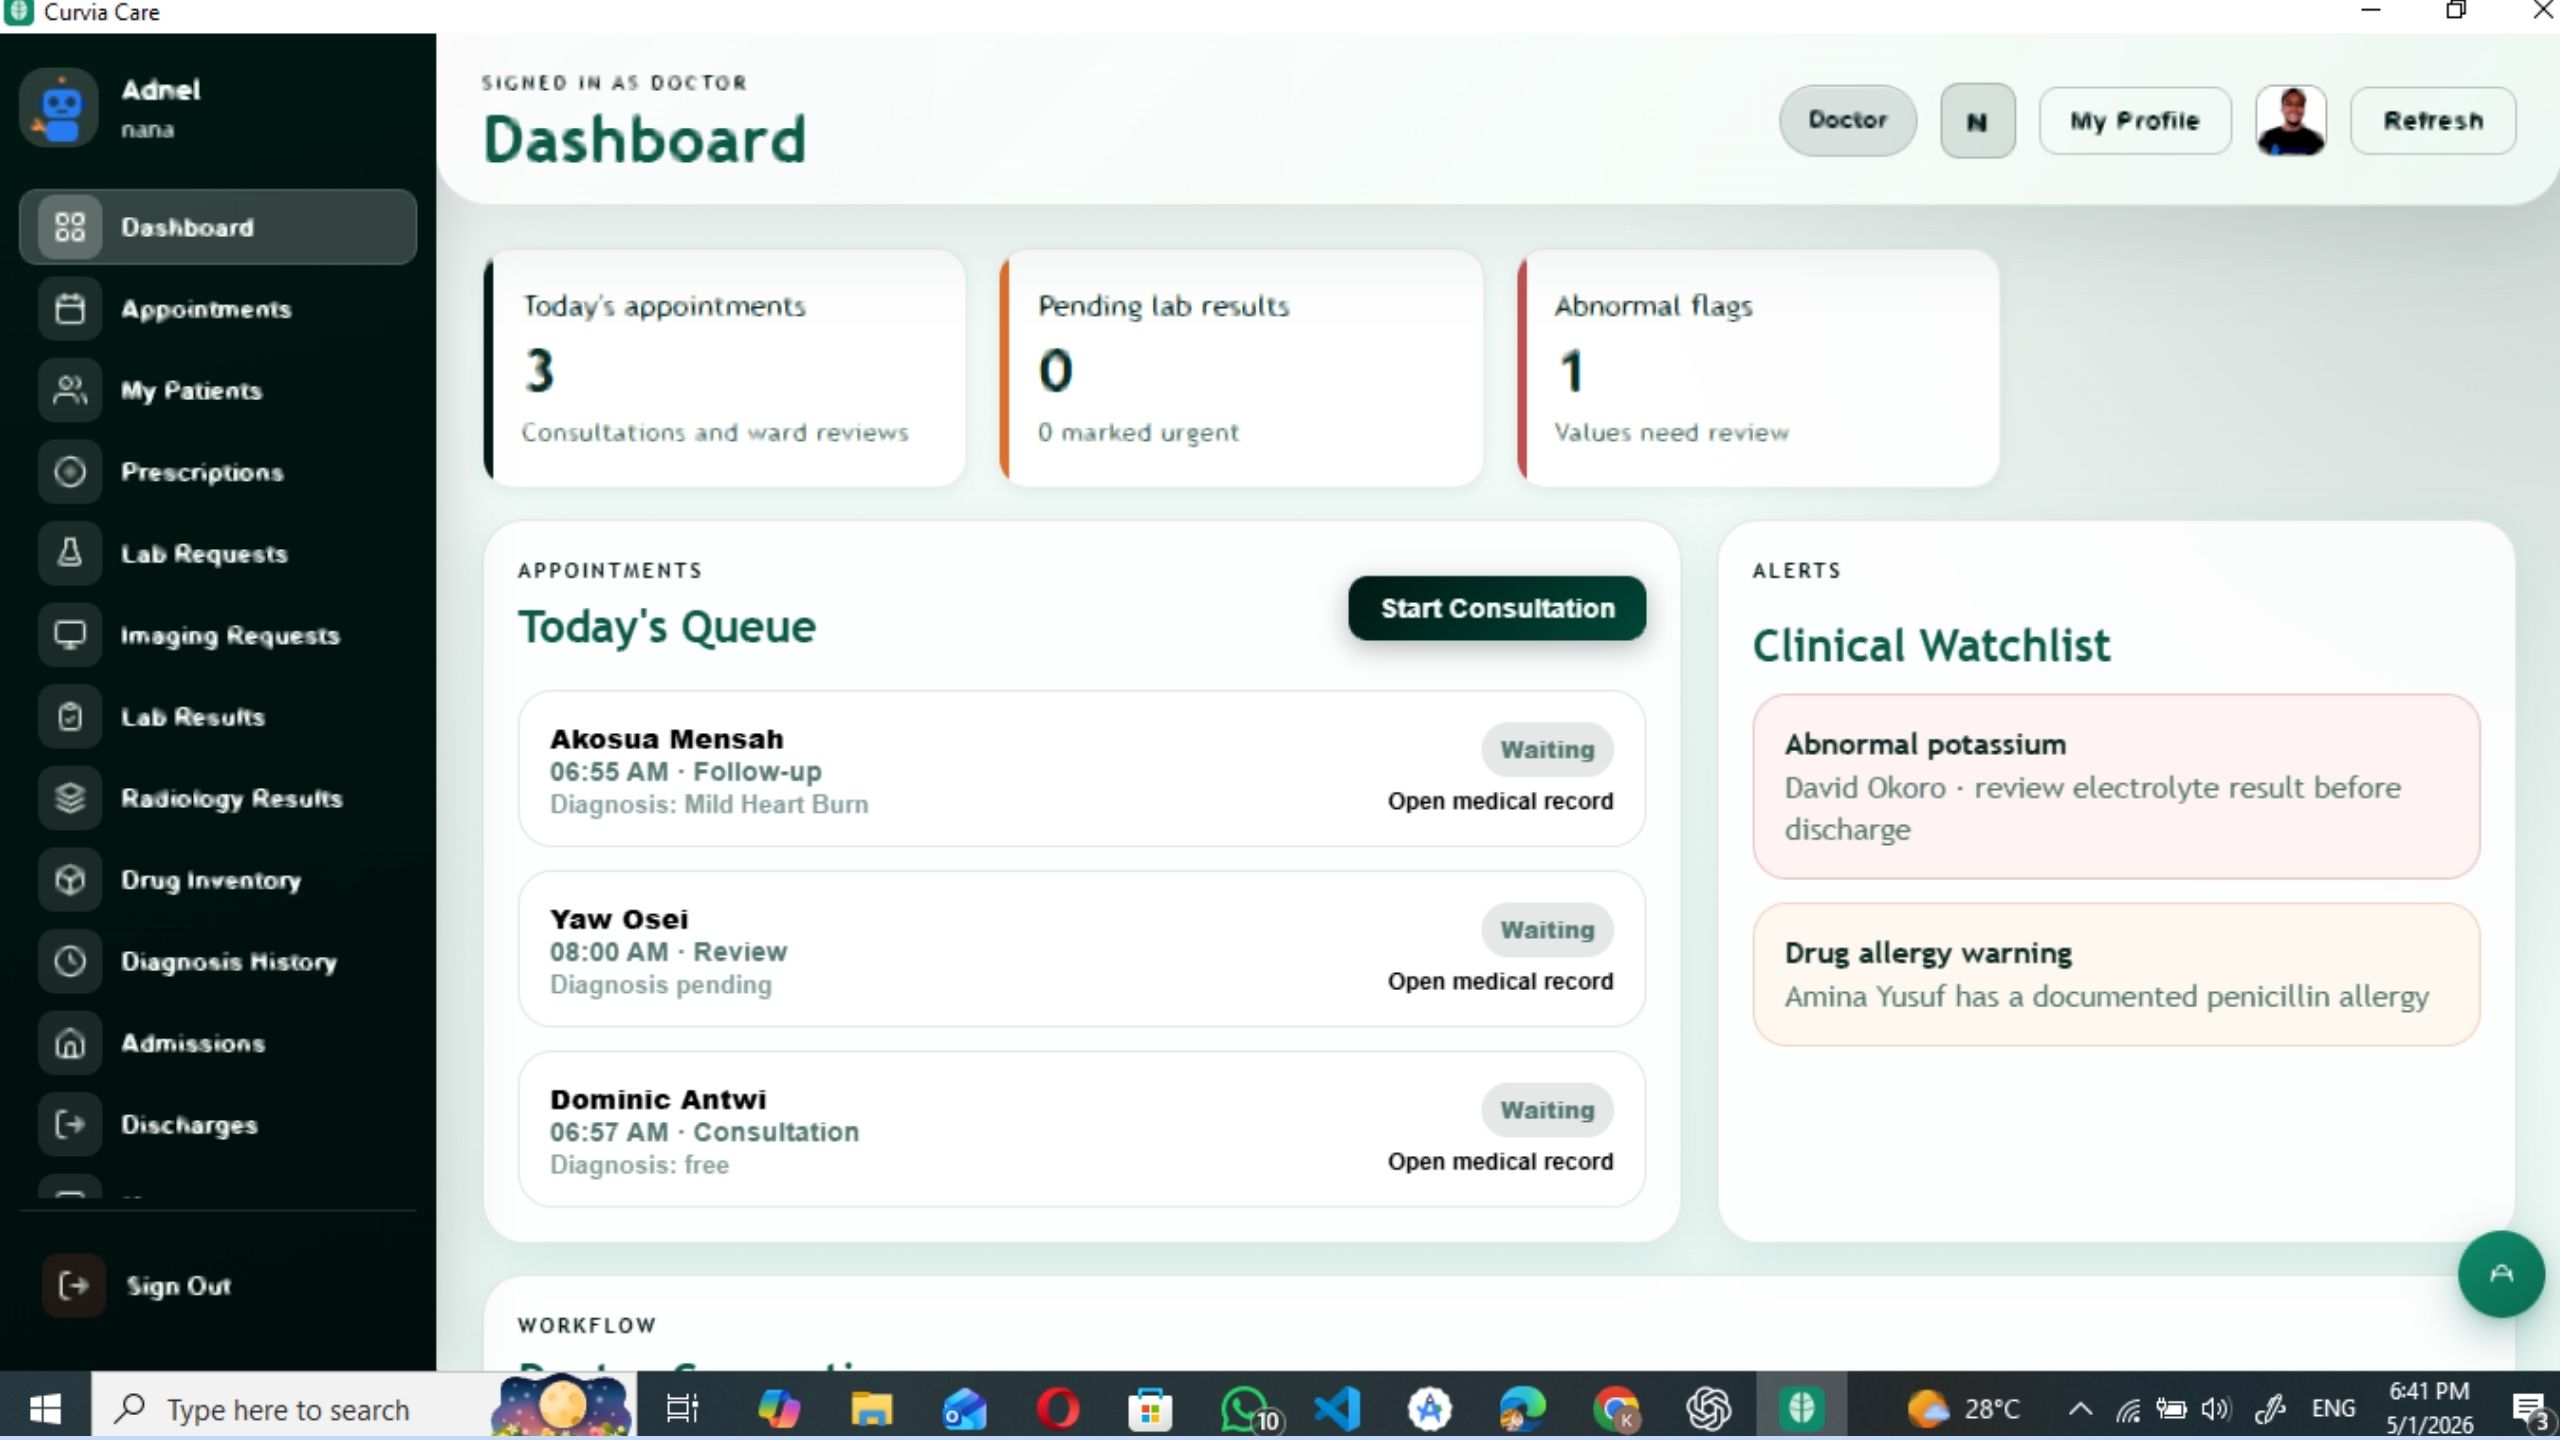Click the green floating assistant button
The width and height of the screenshot is (2560, 1440).
point(2501,1273)
